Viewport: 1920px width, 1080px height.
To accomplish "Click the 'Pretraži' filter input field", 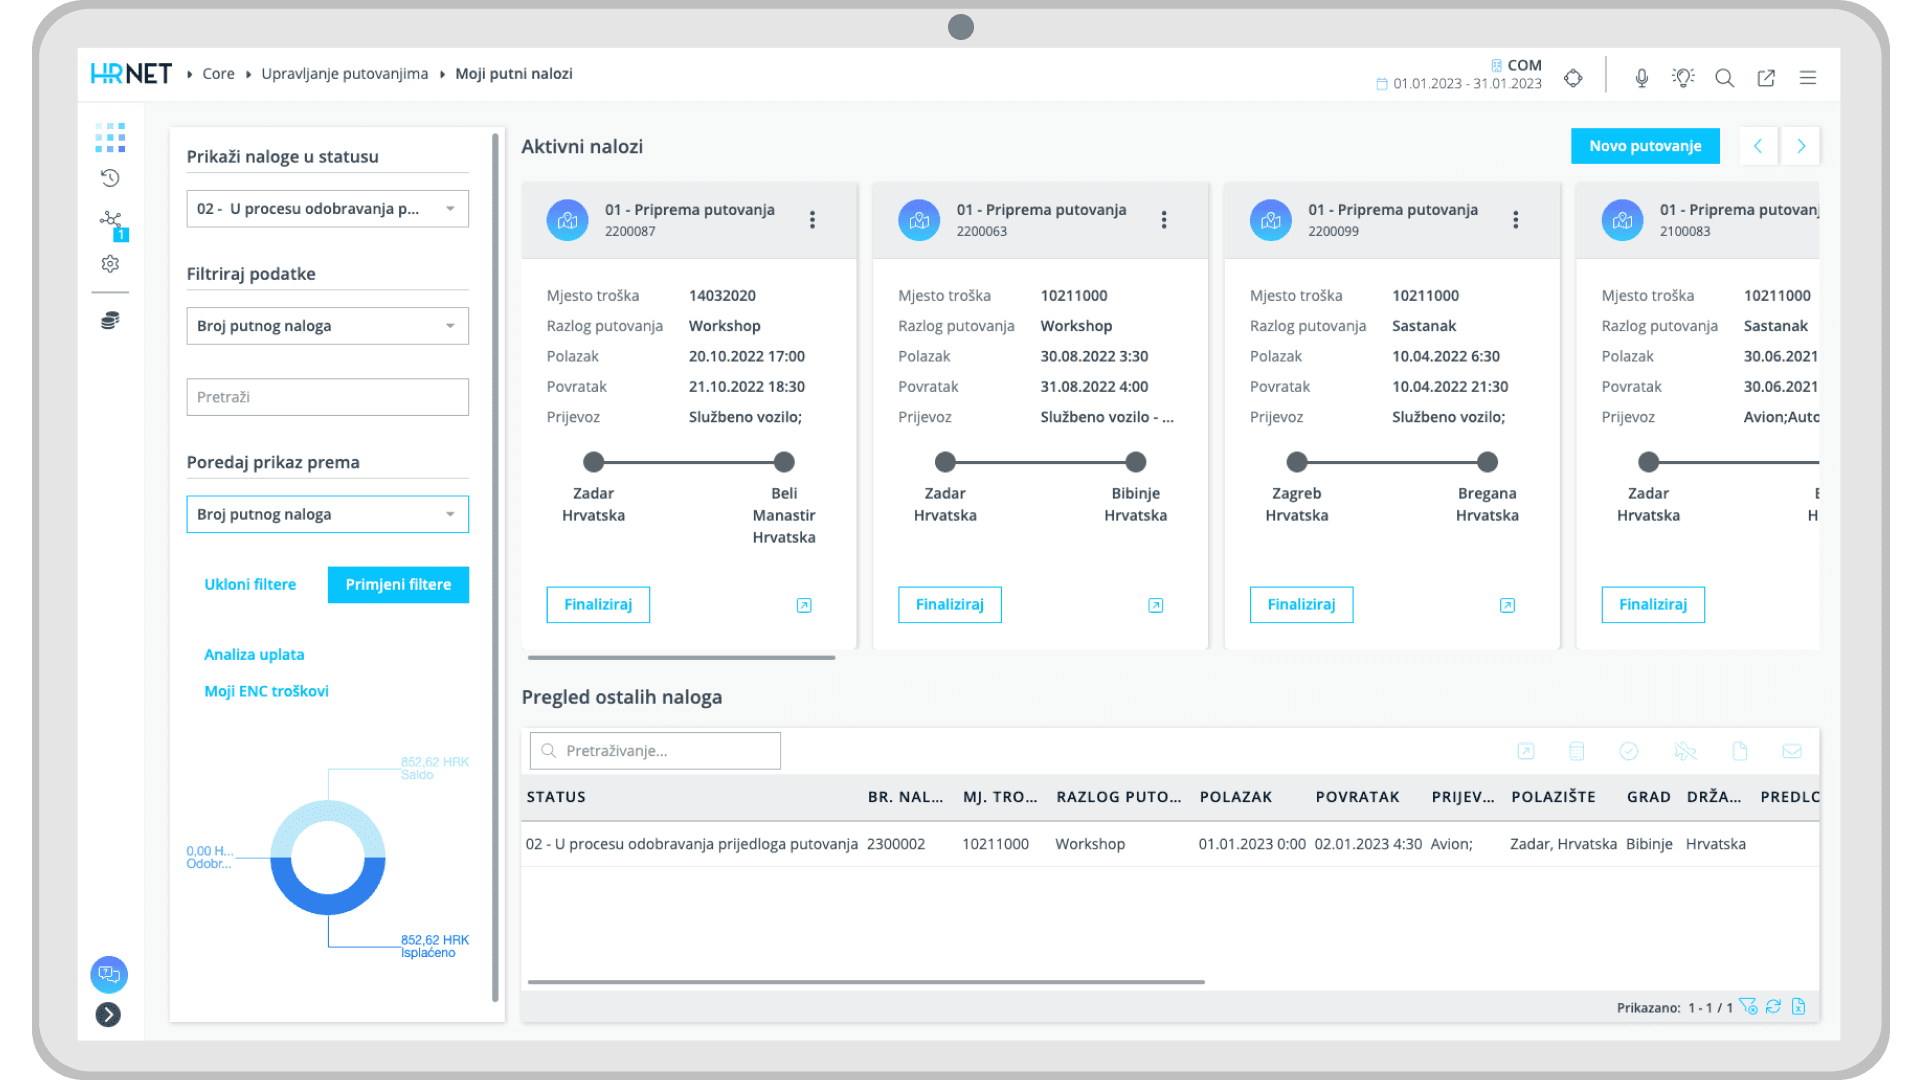I will pos(327,397).
